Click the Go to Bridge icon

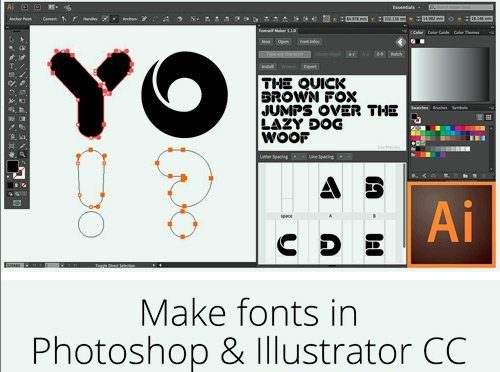(25, 7)
